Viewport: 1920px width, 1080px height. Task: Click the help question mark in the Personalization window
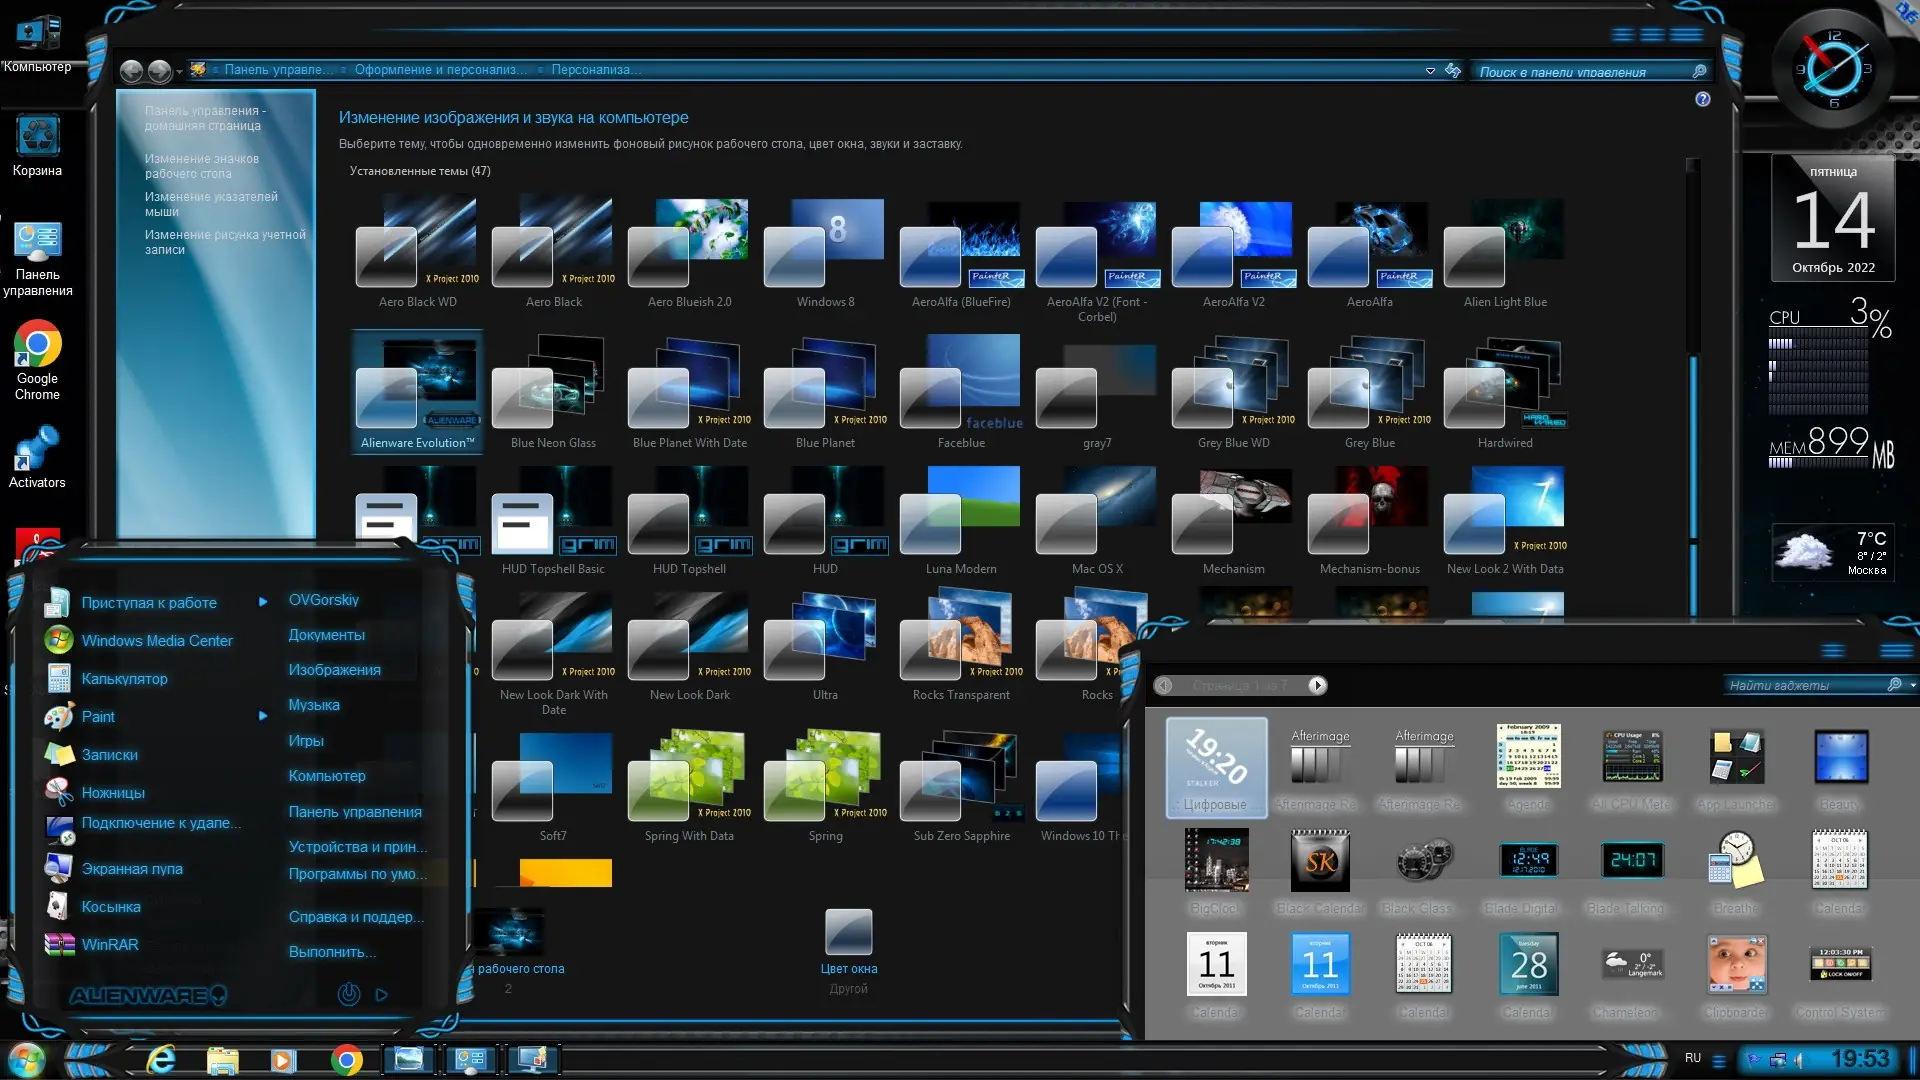pos(1701,99)
